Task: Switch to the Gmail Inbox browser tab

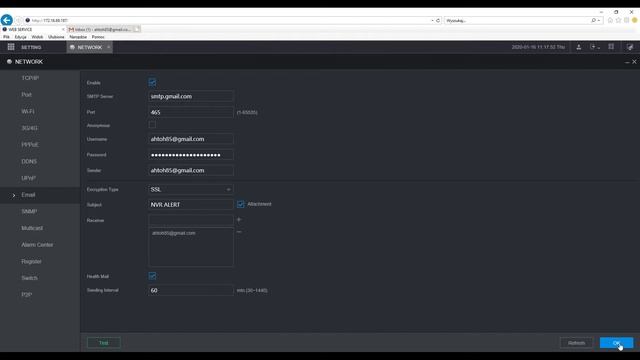Action: click(100, 29)
